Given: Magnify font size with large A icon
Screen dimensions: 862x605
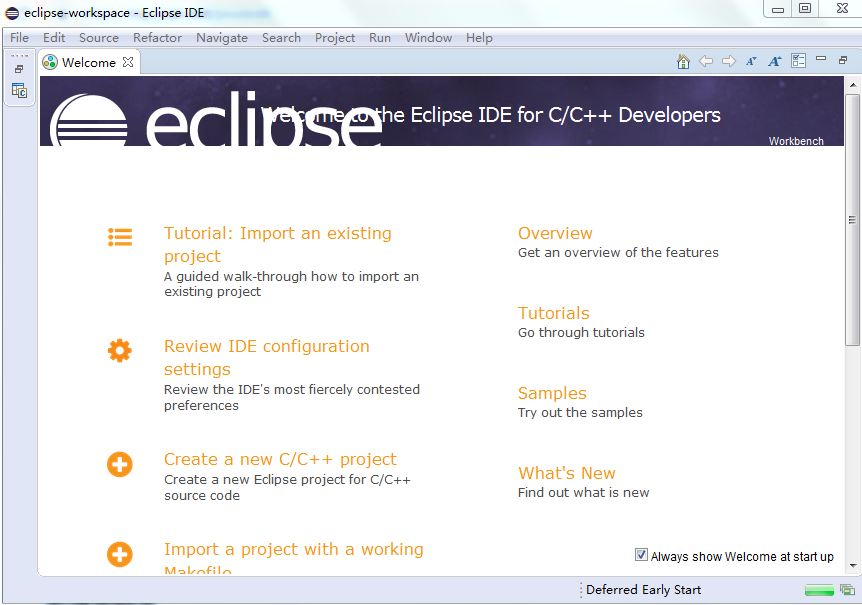Looking at the screenshot, I should (775, 61).
